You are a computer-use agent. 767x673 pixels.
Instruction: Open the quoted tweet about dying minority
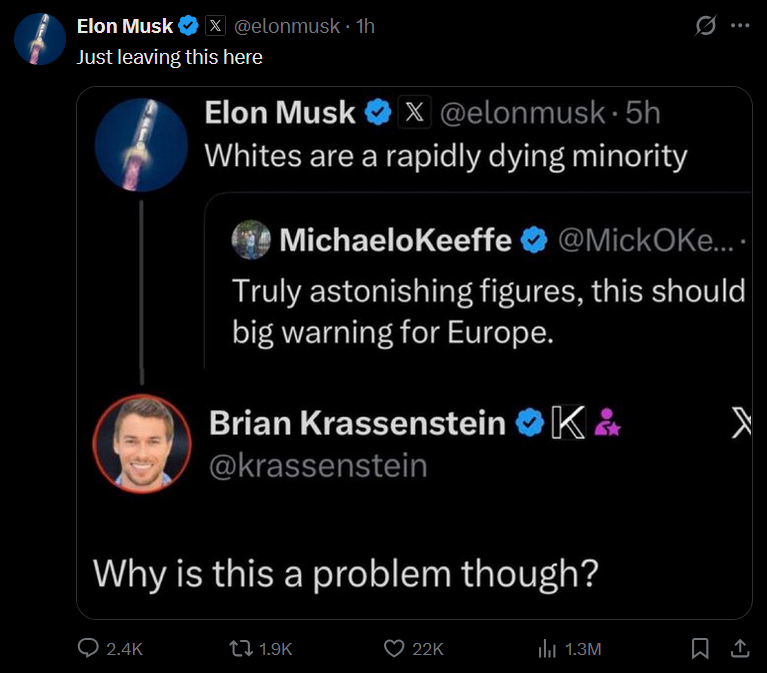coord(446,156)
